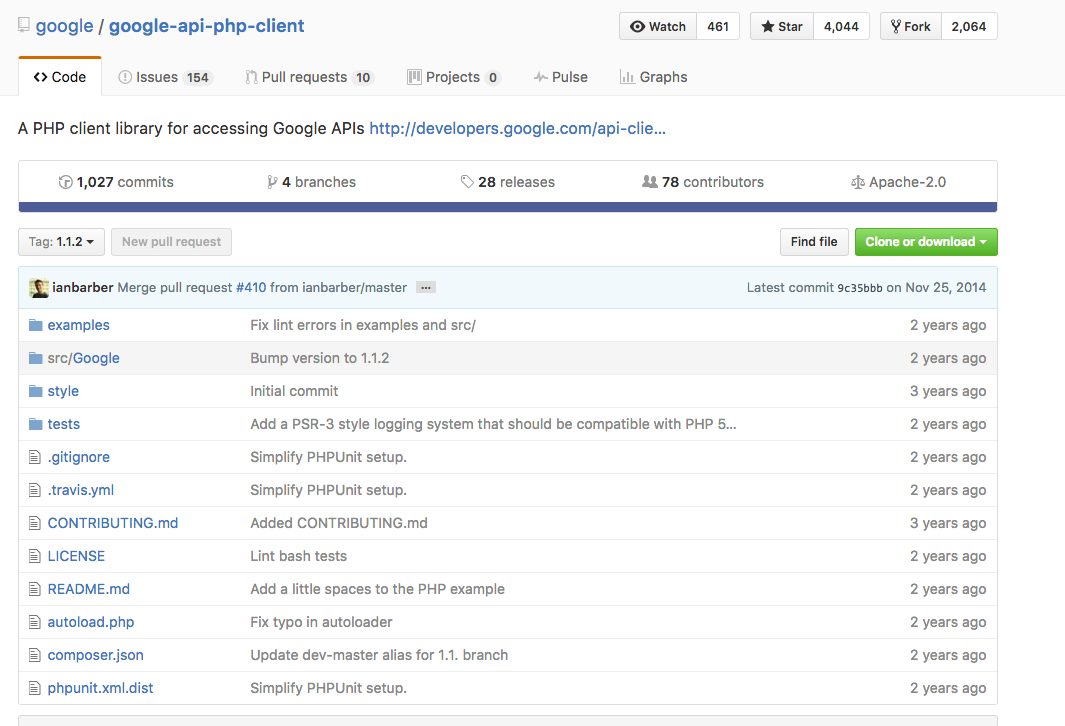Viewport: 1065px width, 726px height.
Task: Open the Tag 1.1.2 dropdown
Action: pyautogui.click(x=61, y=242)
